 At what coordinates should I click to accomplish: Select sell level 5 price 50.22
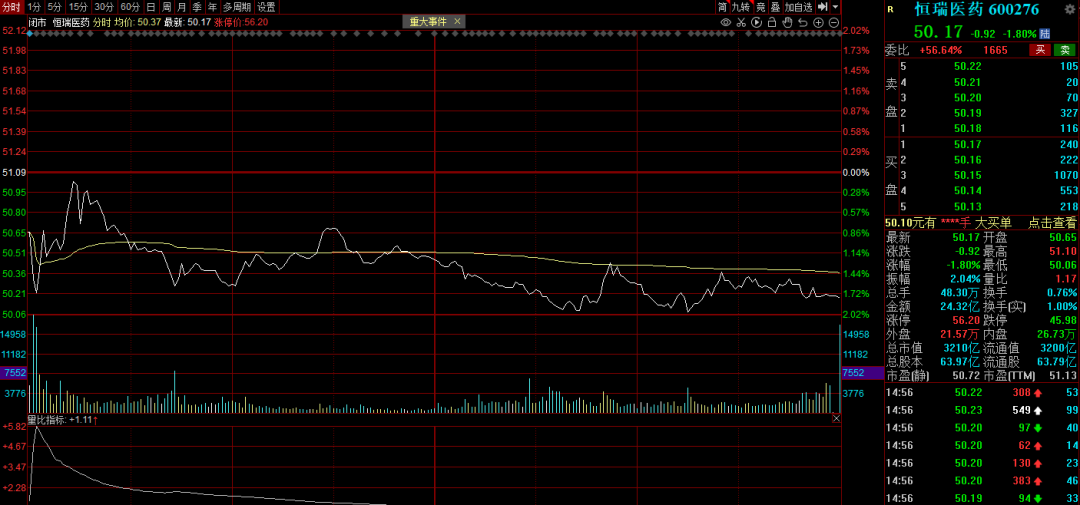click(967, 66)
